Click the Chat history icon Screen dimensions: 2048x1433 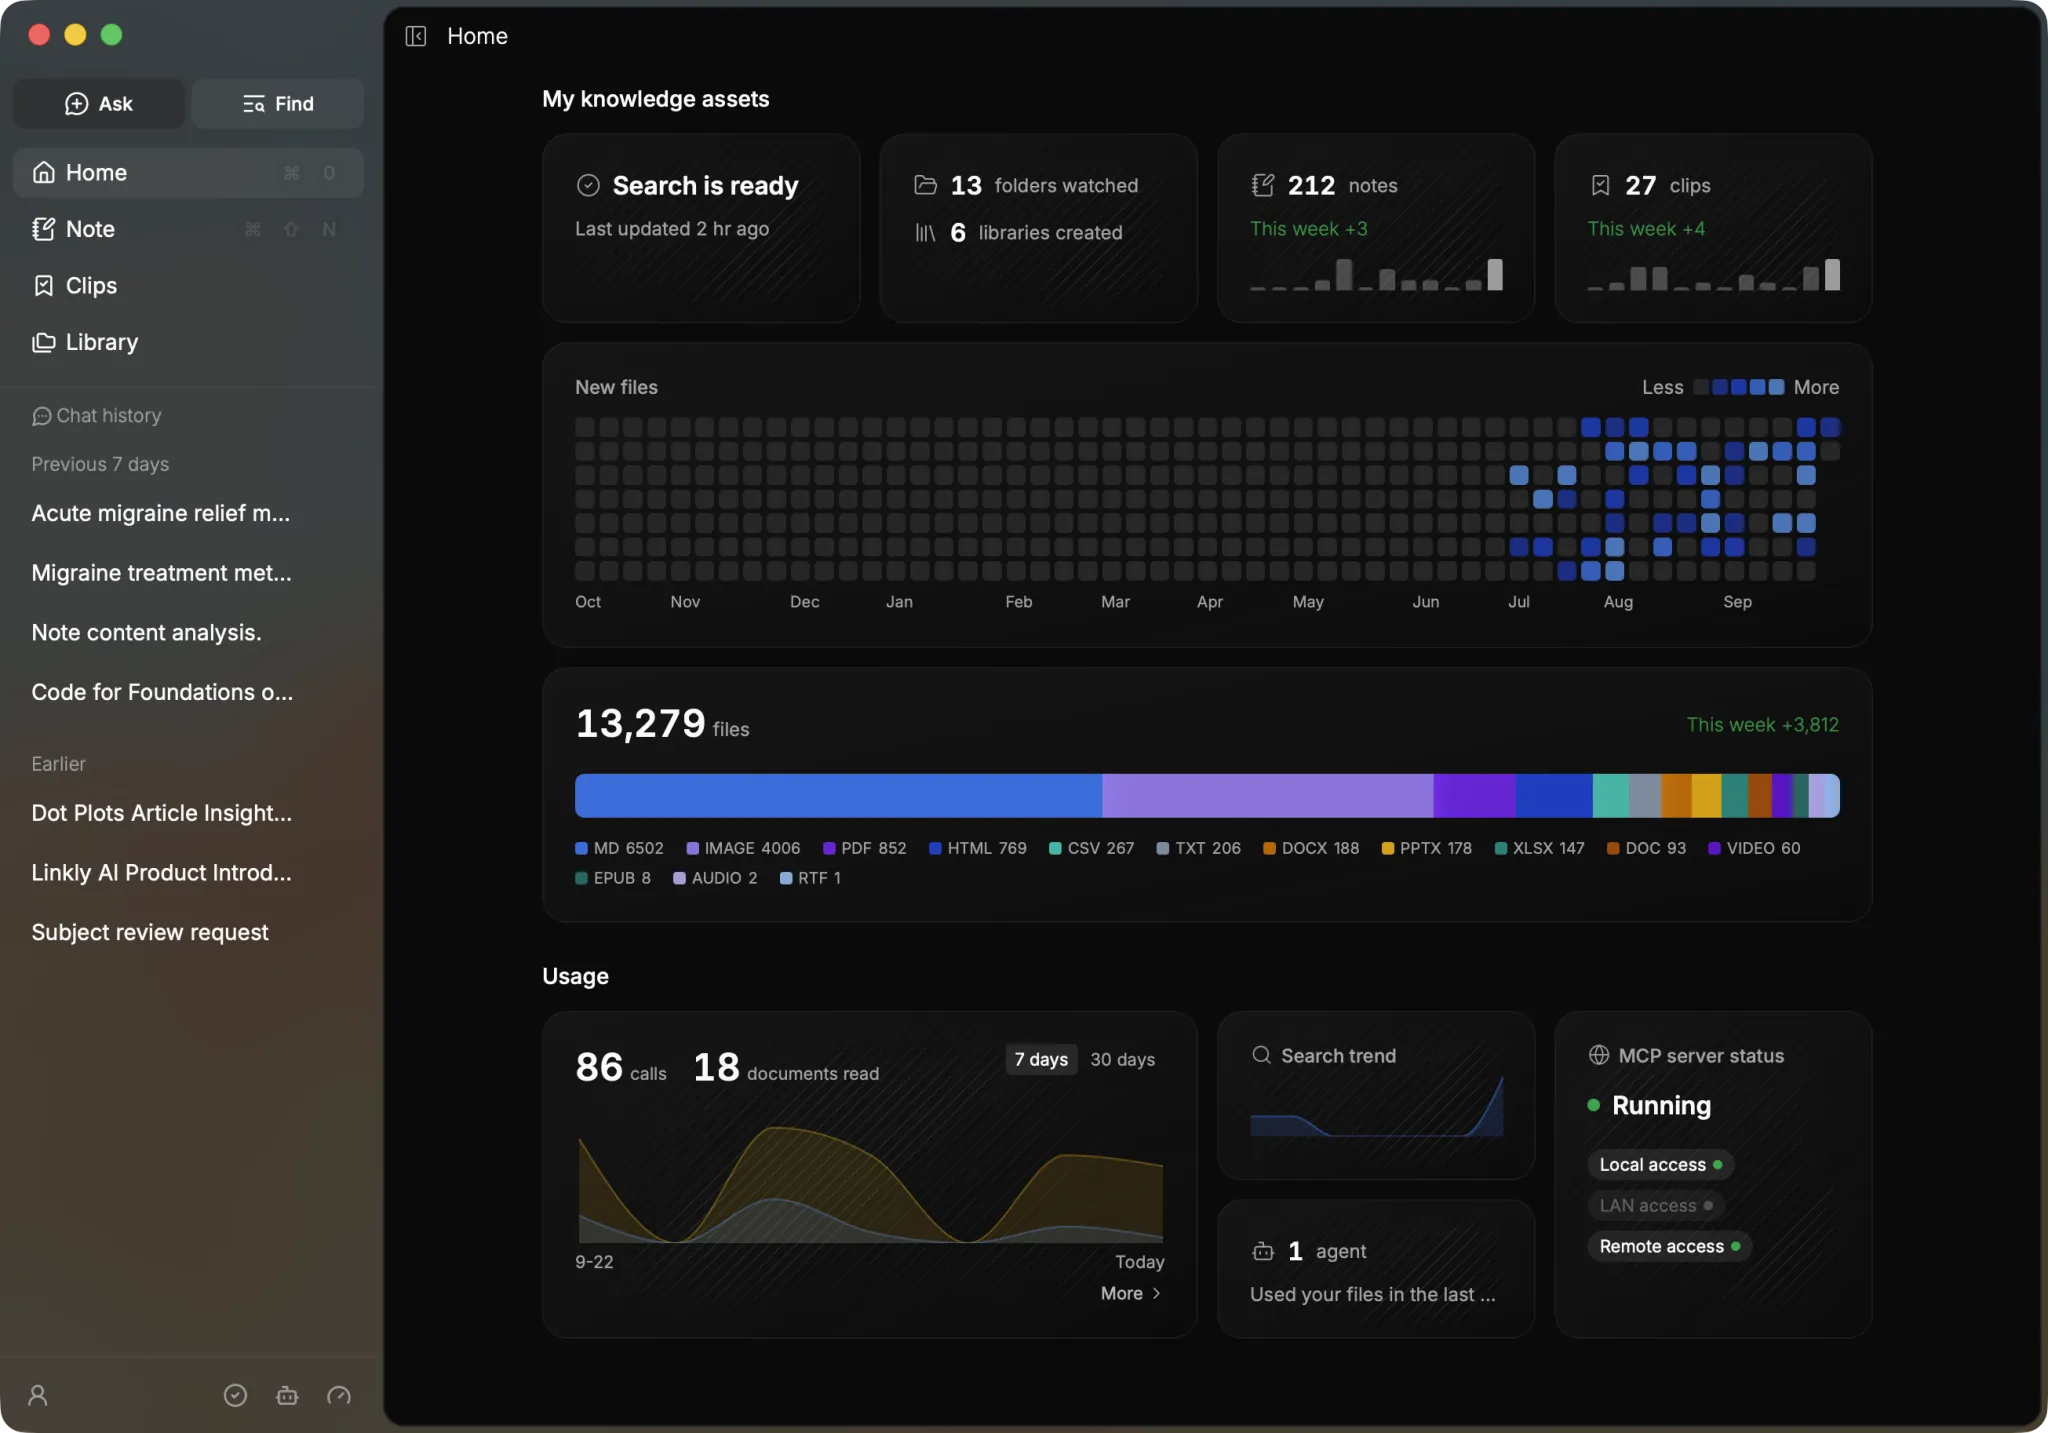tap(41, 415)
